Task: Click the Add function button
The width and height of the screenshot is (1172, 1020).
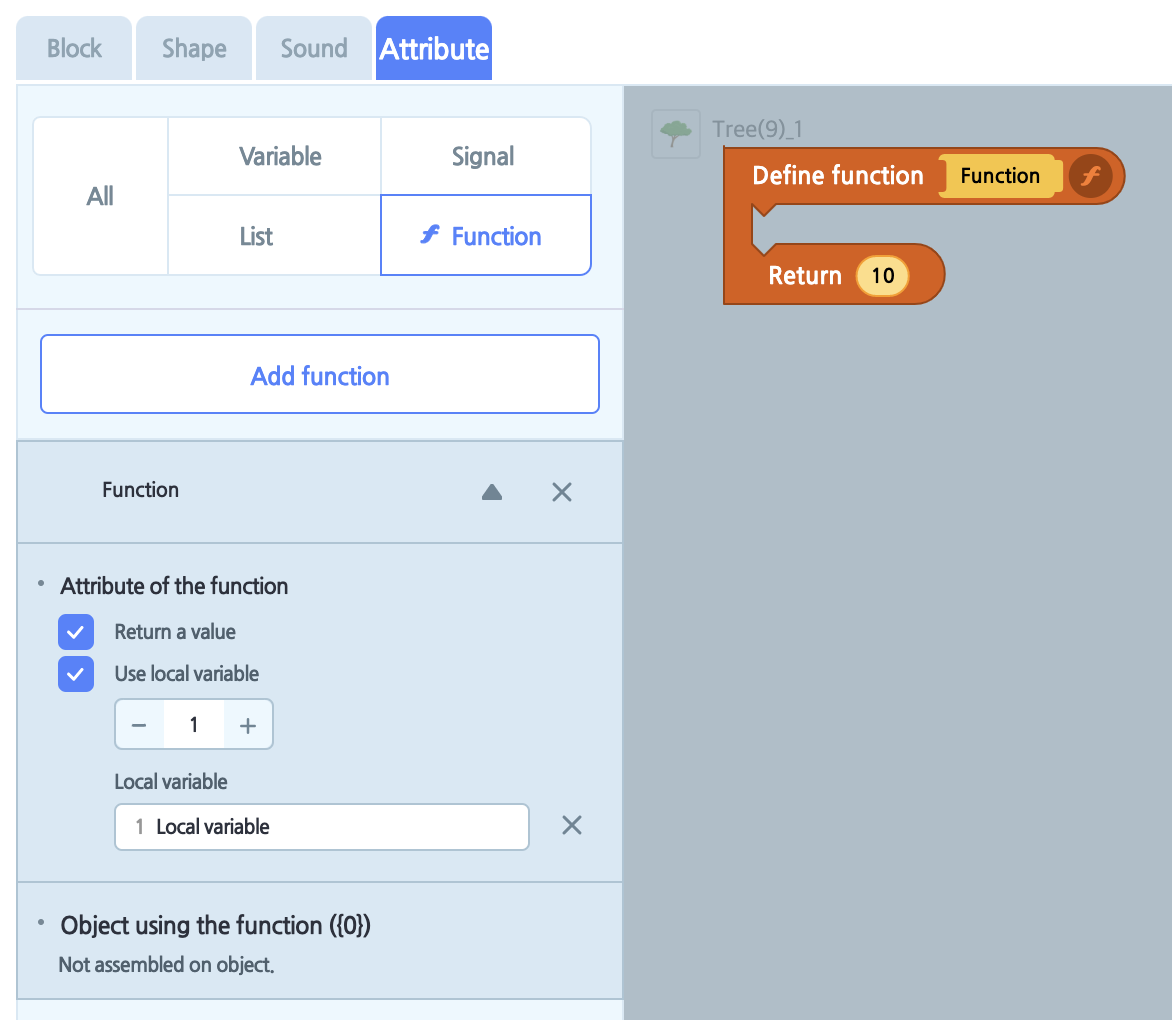Action: tap(319, 374)
